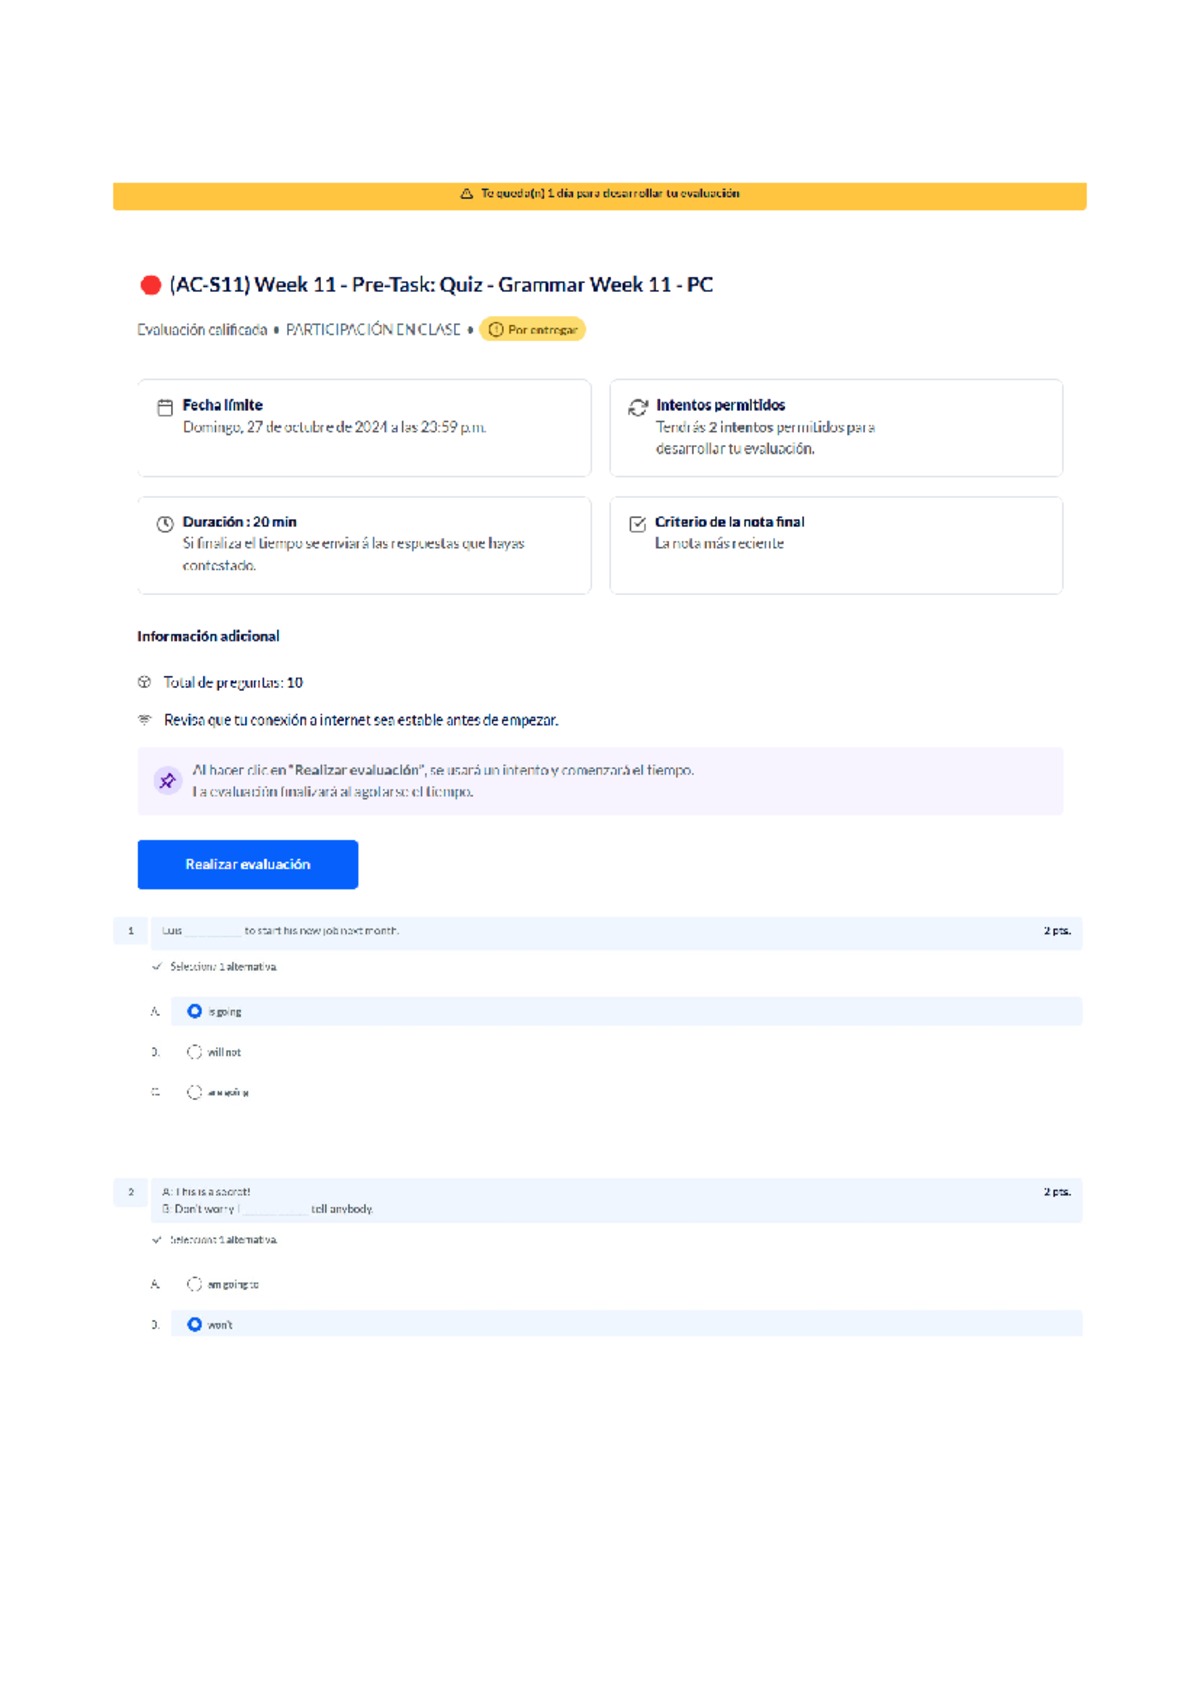Click the refresh icon next to Intentos permitidos

[x=637, y=407]
